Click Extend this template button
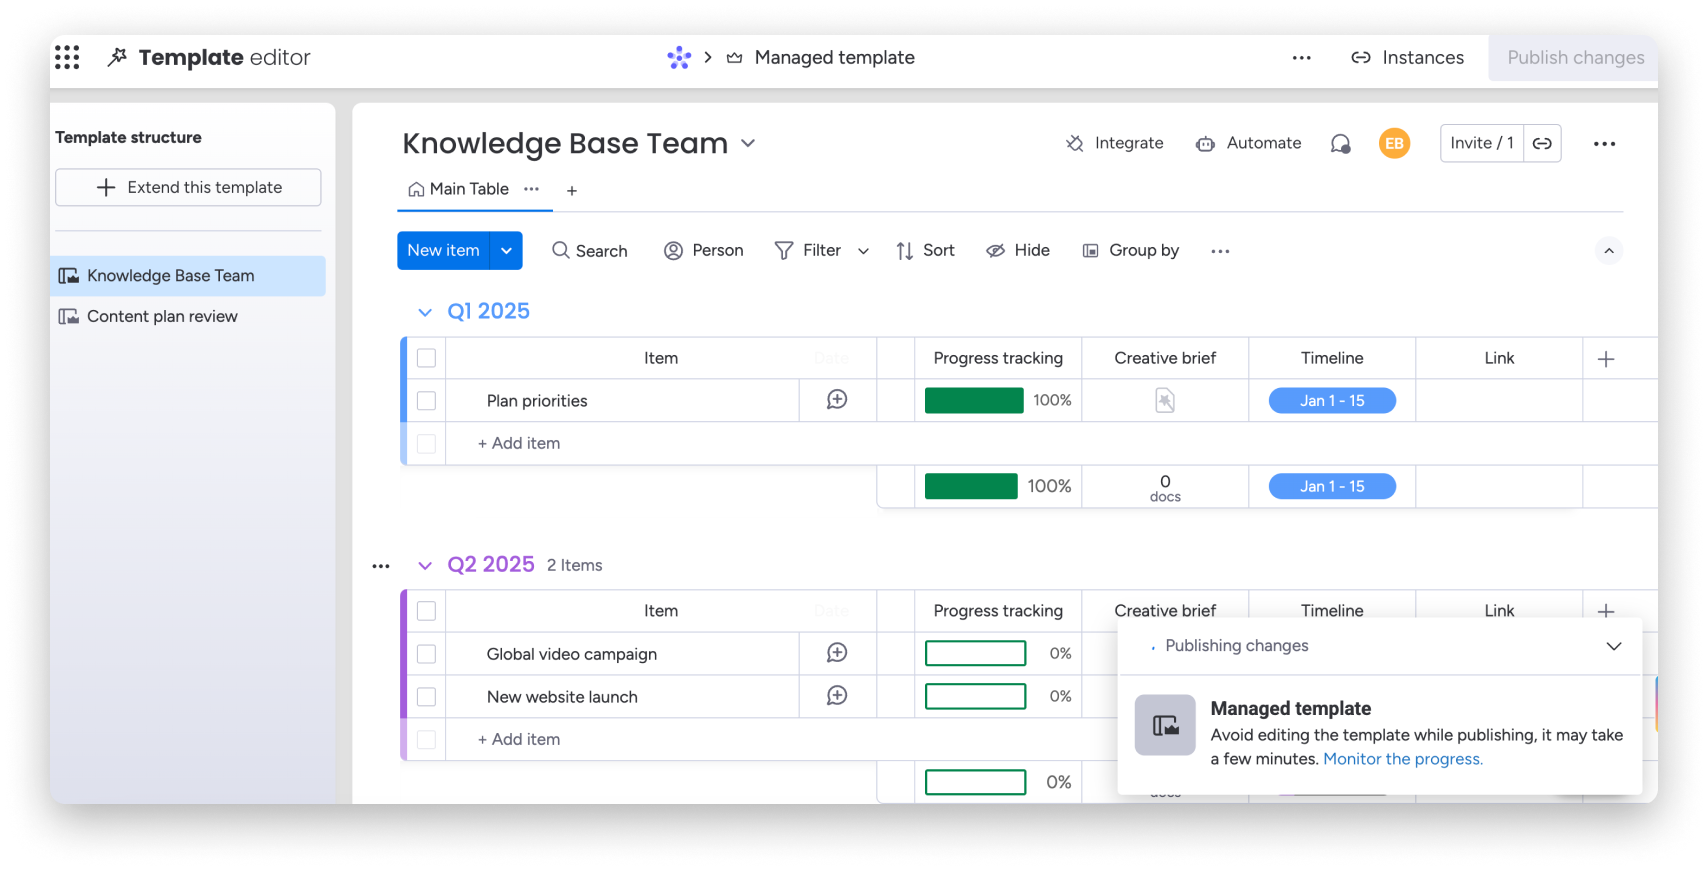The width and height of the screenshot is (1708, 869). [x=188, y=187]
